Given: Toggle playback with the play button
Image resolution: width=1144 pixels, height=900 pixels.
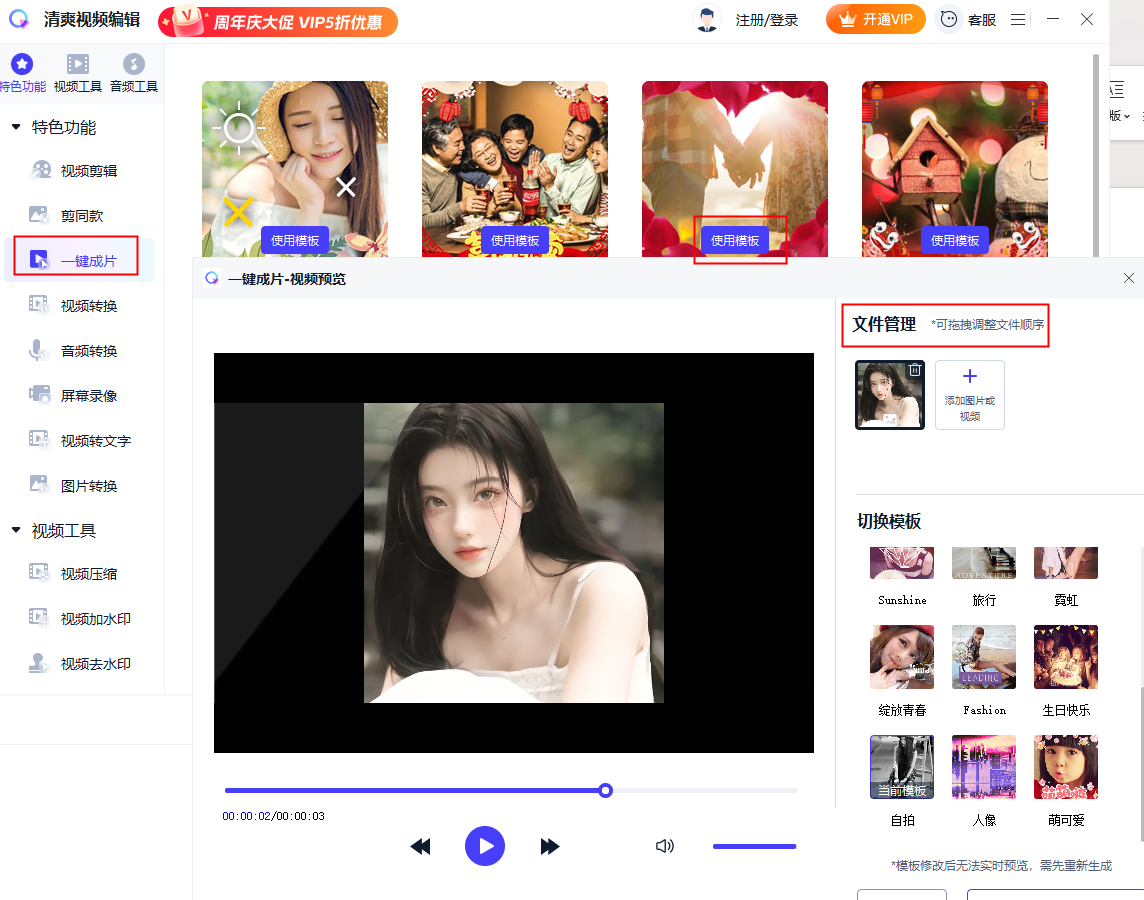Looking at the screenshot, I should pos(485,846).
